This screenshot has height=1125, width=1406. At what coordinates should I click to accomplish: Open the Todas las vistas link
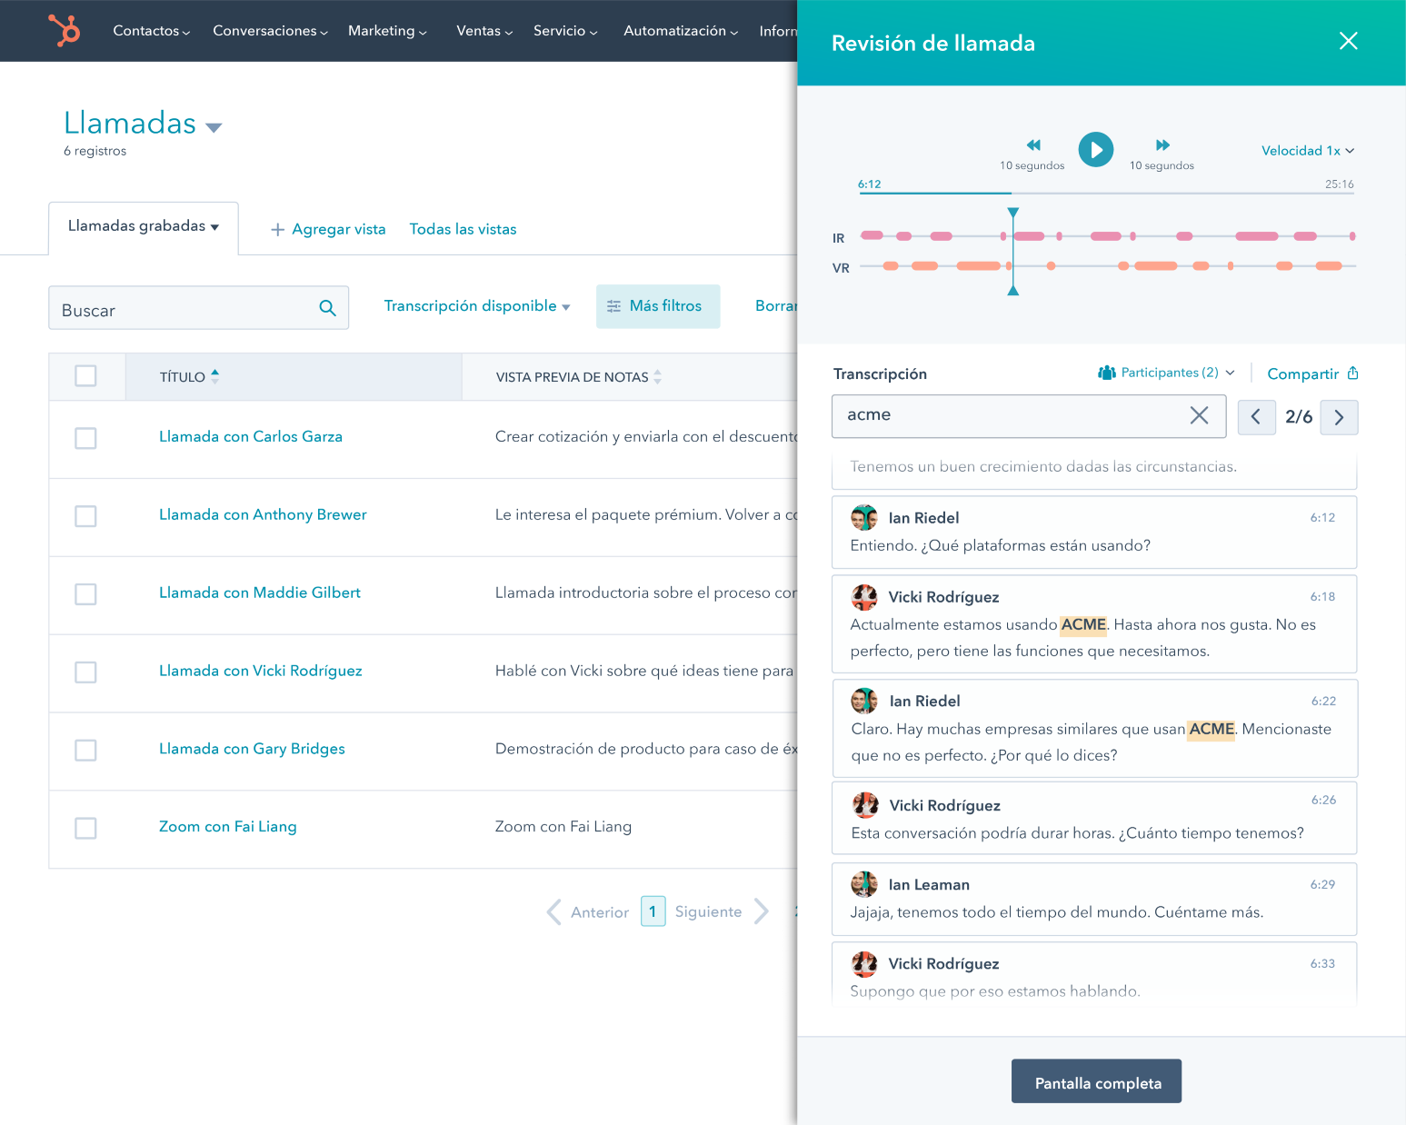tap(463, 230)
